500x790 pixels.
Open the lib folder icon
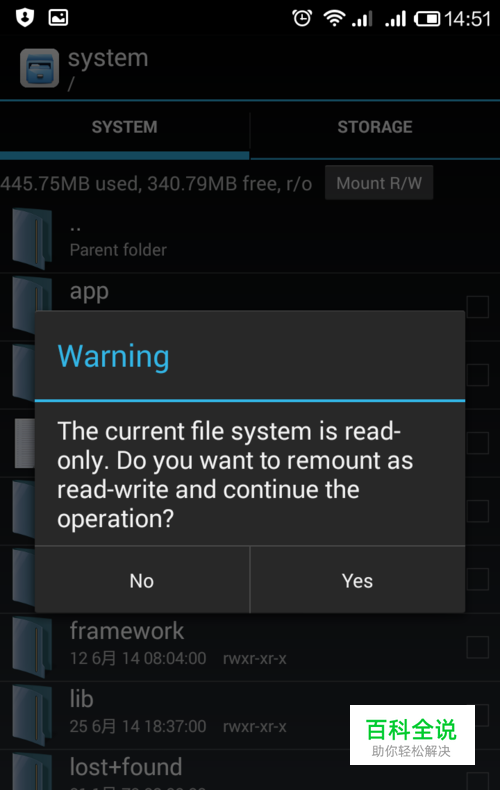pyautogui.click(x=32, y=715)
